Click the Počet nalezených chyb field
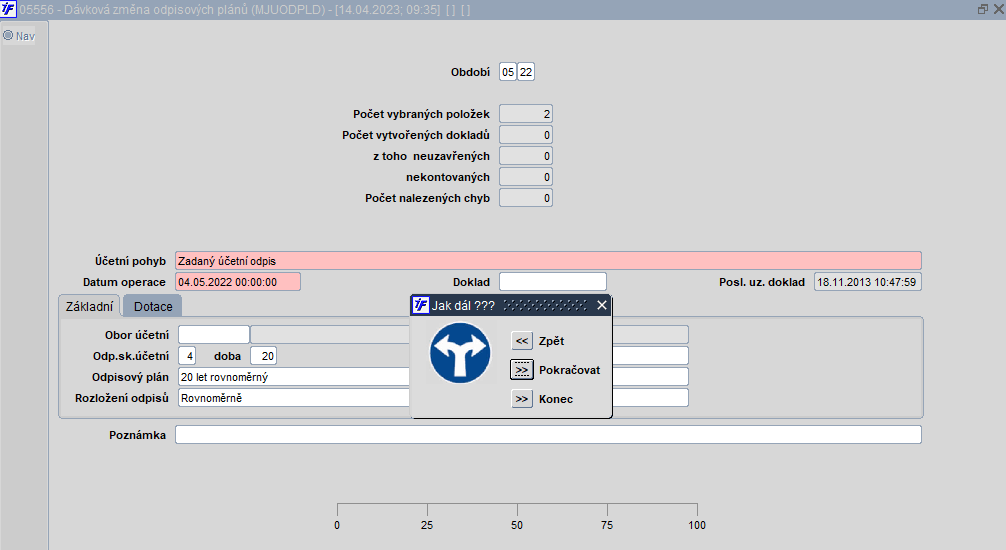Viewport: 1006px width, 550px height. (x=526, y=198)
